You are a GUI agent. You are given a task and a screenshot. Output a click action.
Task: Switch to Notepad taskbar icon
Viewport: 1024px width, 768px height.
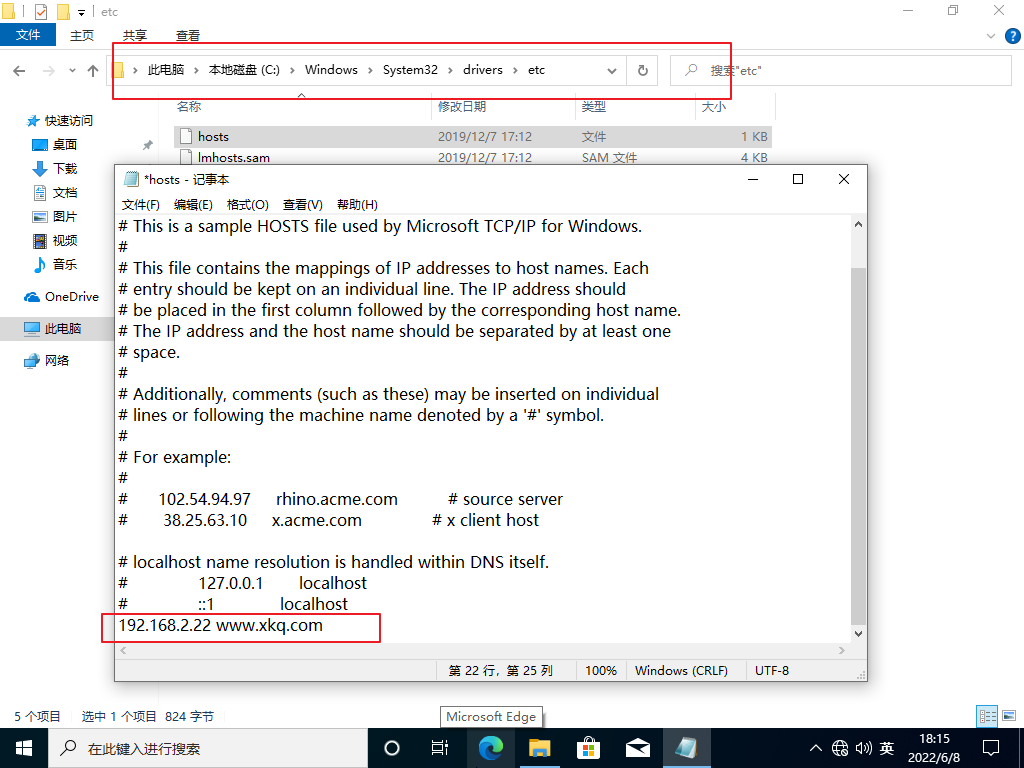click(x=686, y=748)
